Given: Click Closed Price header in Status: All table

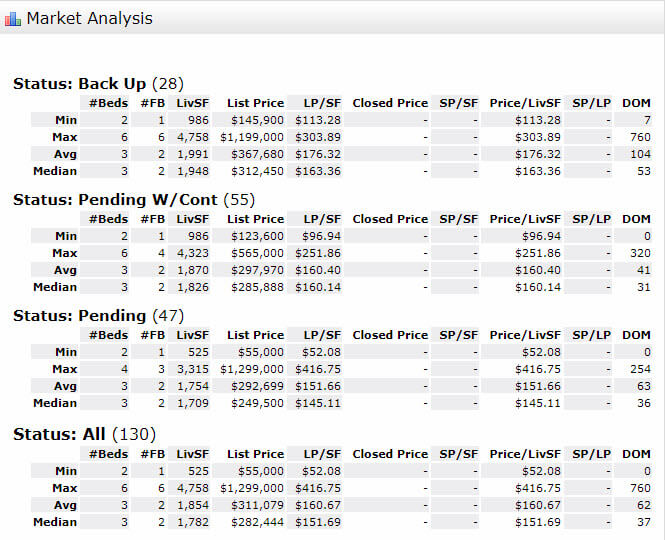Looking at the screenshot, I should 390,454.
